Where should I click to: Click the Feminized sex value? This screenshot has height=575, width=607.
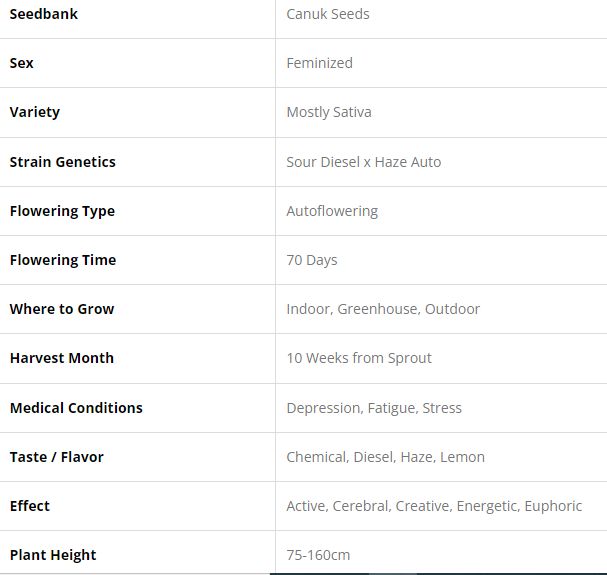(319, 63)
